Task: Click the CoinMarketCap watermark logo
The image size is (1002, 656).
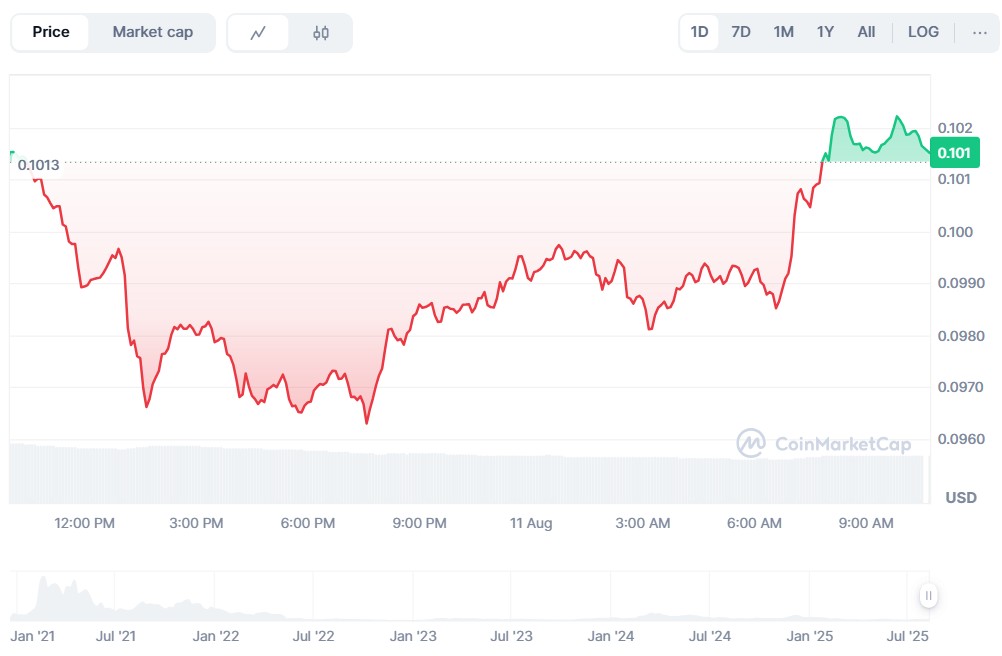Action: [x=823, y=443]
